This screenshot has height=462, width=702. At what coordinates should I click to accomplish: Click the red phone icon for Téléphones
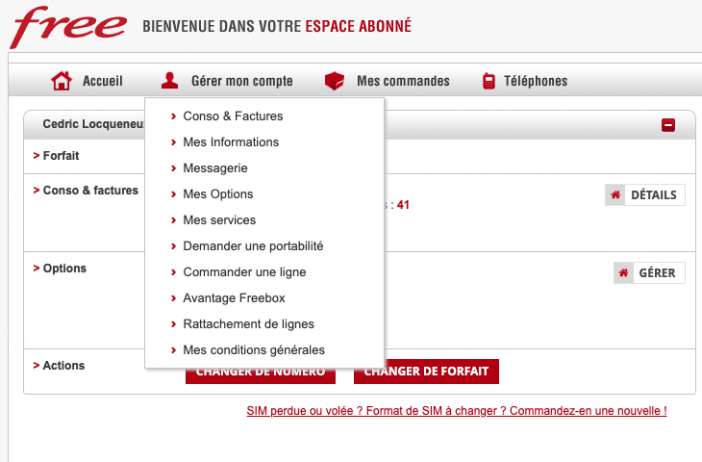point(489,81)
